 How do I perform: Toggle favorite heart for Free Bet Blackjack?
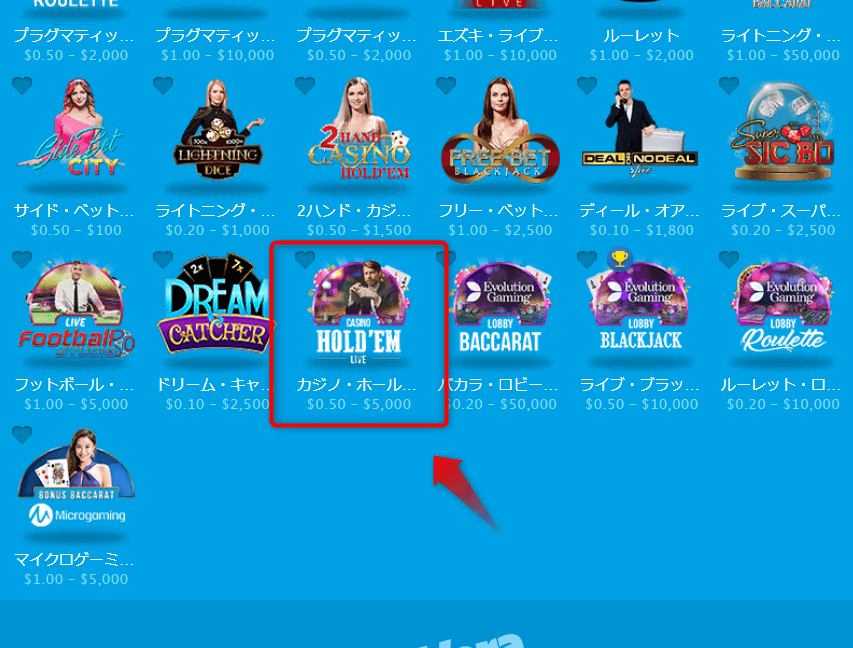[446, 85]
